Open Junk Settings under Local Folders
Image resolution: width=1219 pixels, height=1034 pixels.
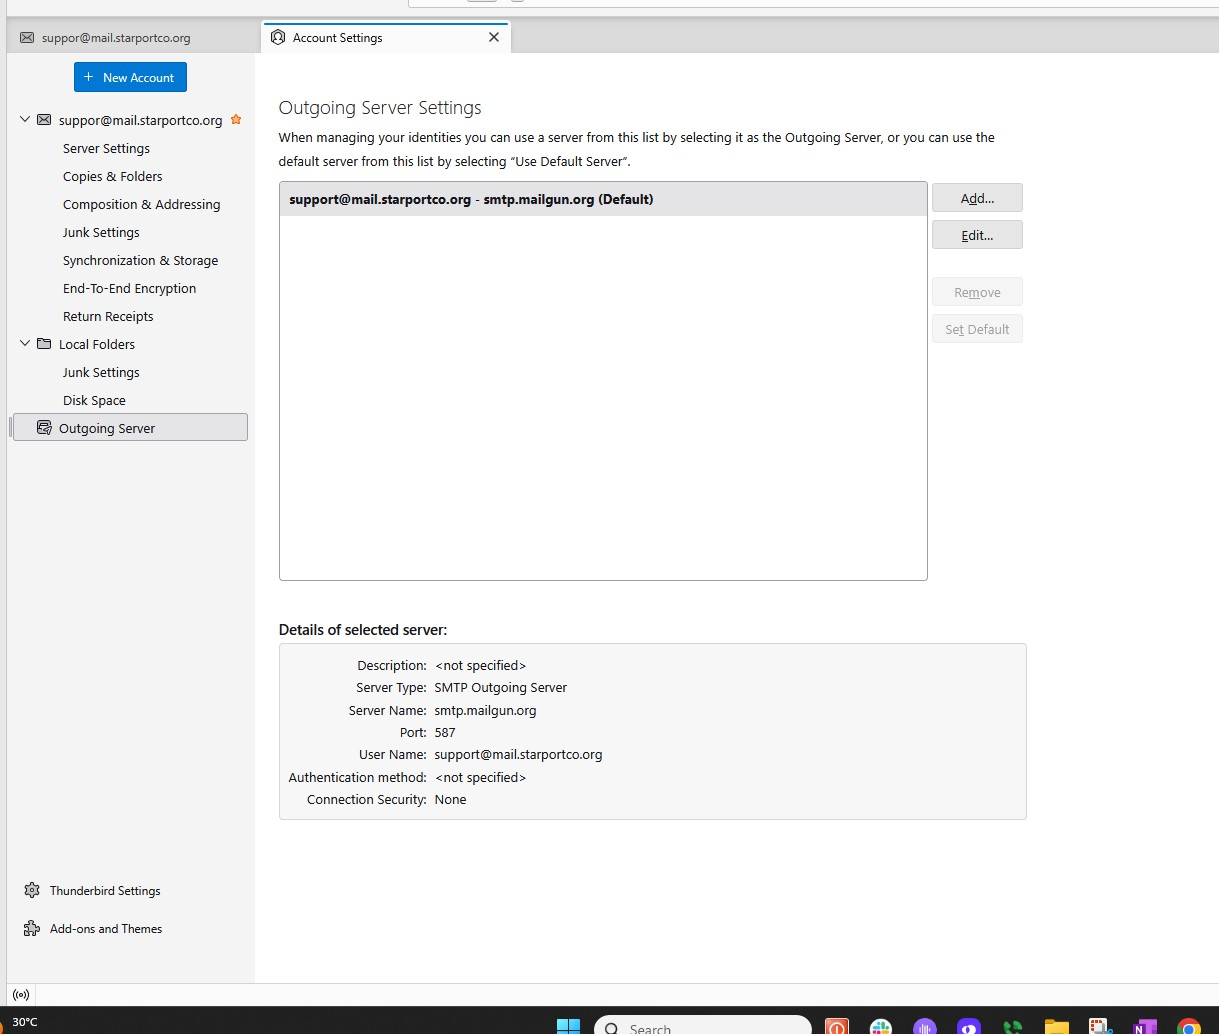(101, 372)
